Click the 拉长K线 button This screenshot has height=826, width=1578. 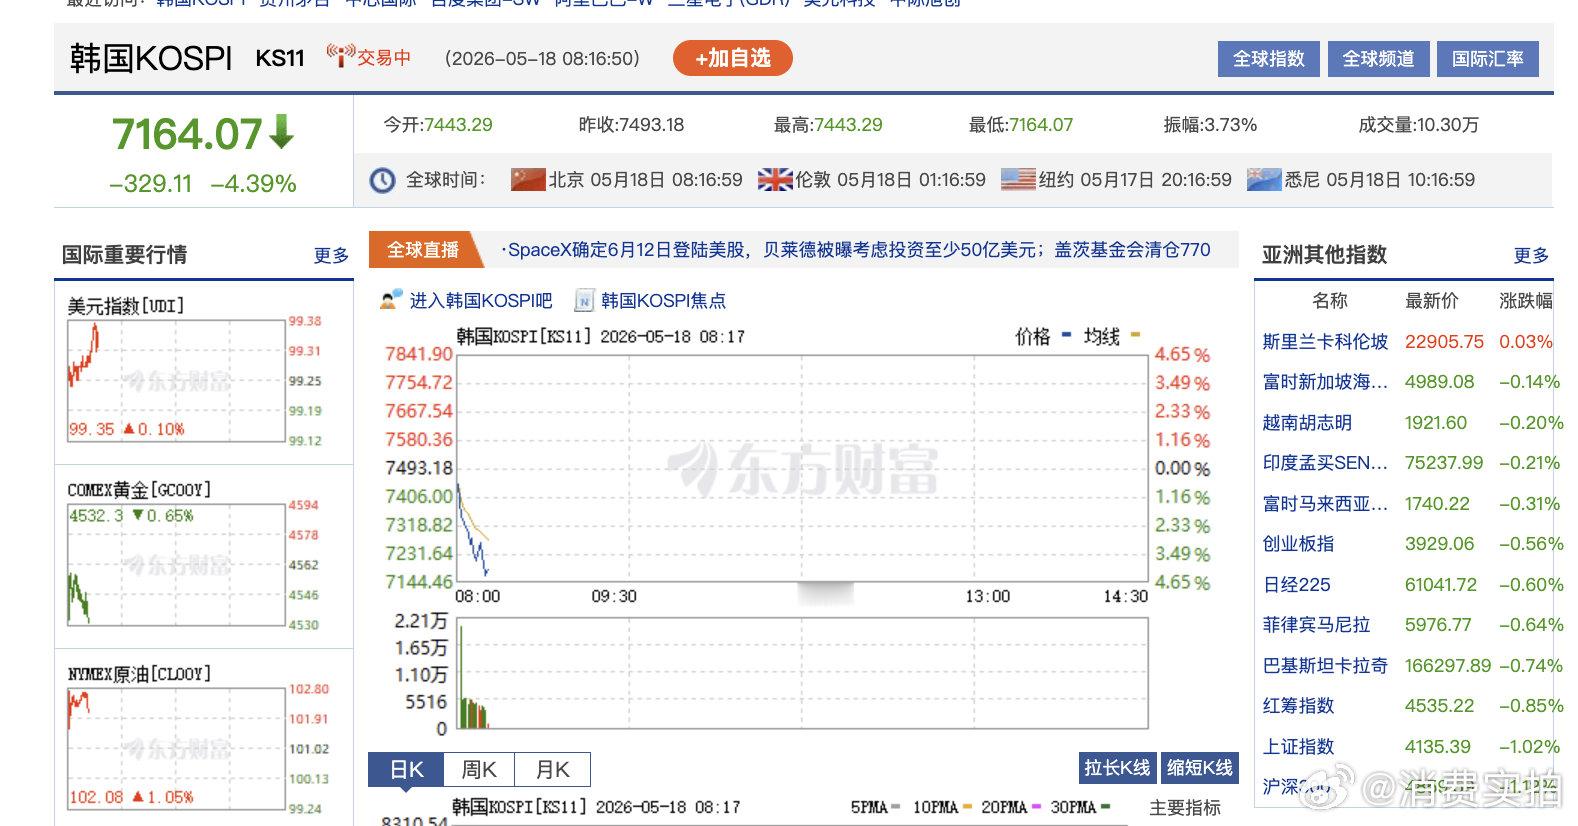(1117, 767)
